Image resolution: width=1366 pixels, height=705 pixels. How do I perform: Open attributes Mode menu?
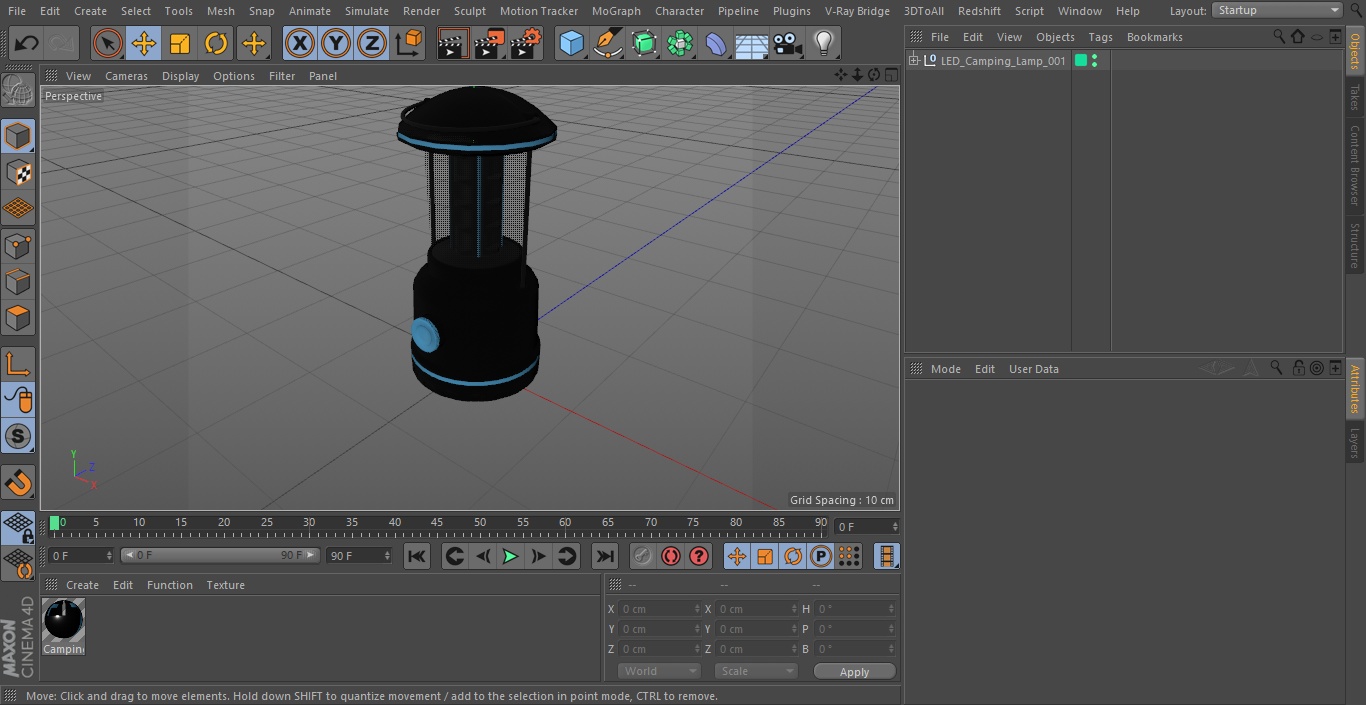(945, 369)
